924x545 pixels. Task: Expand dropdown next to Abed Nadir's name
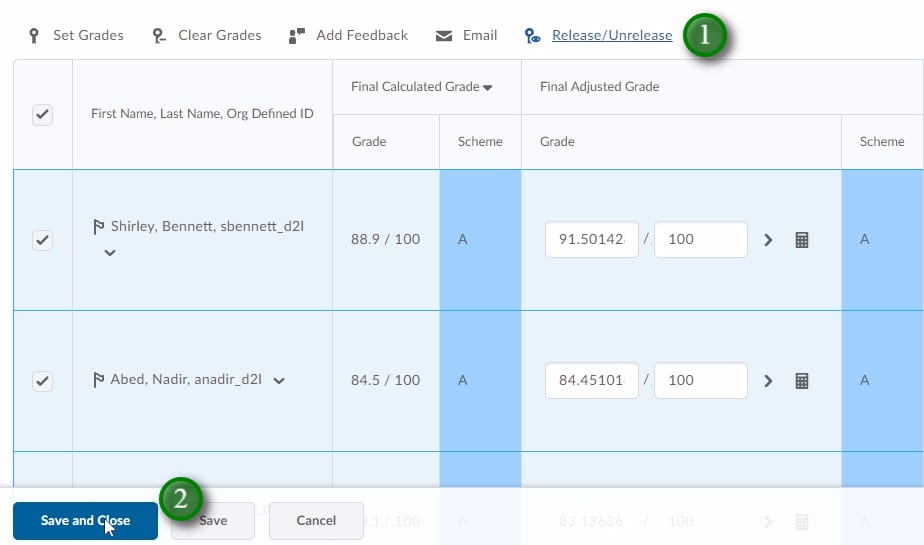[x=279, y=381]
